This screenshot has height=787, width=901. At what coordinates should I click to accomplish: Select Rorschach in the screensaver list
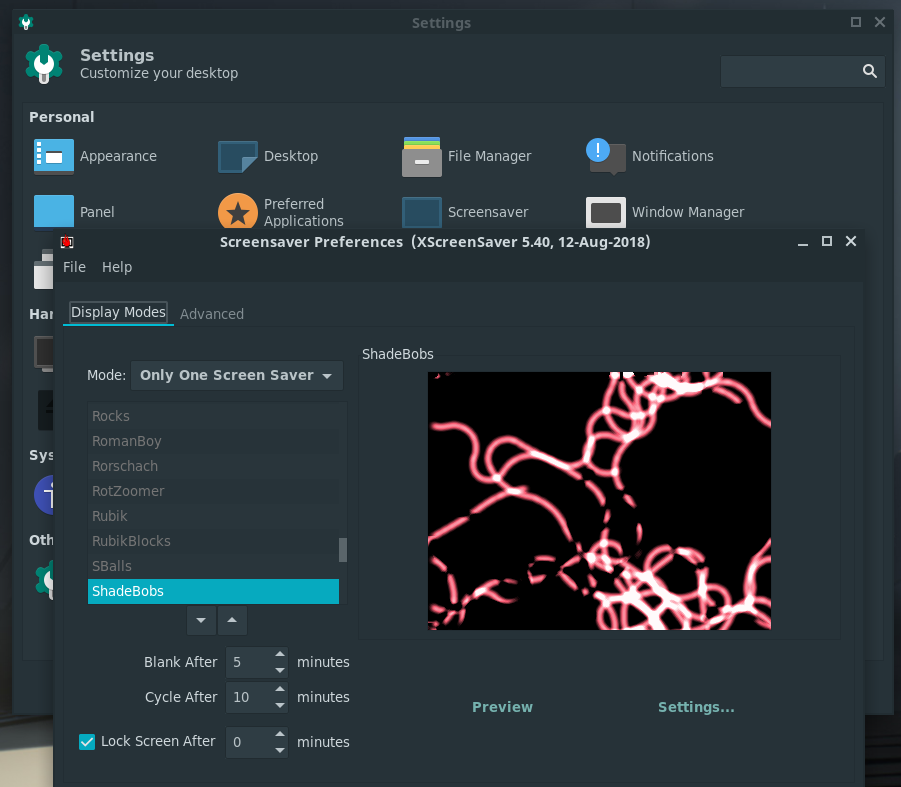125,466
